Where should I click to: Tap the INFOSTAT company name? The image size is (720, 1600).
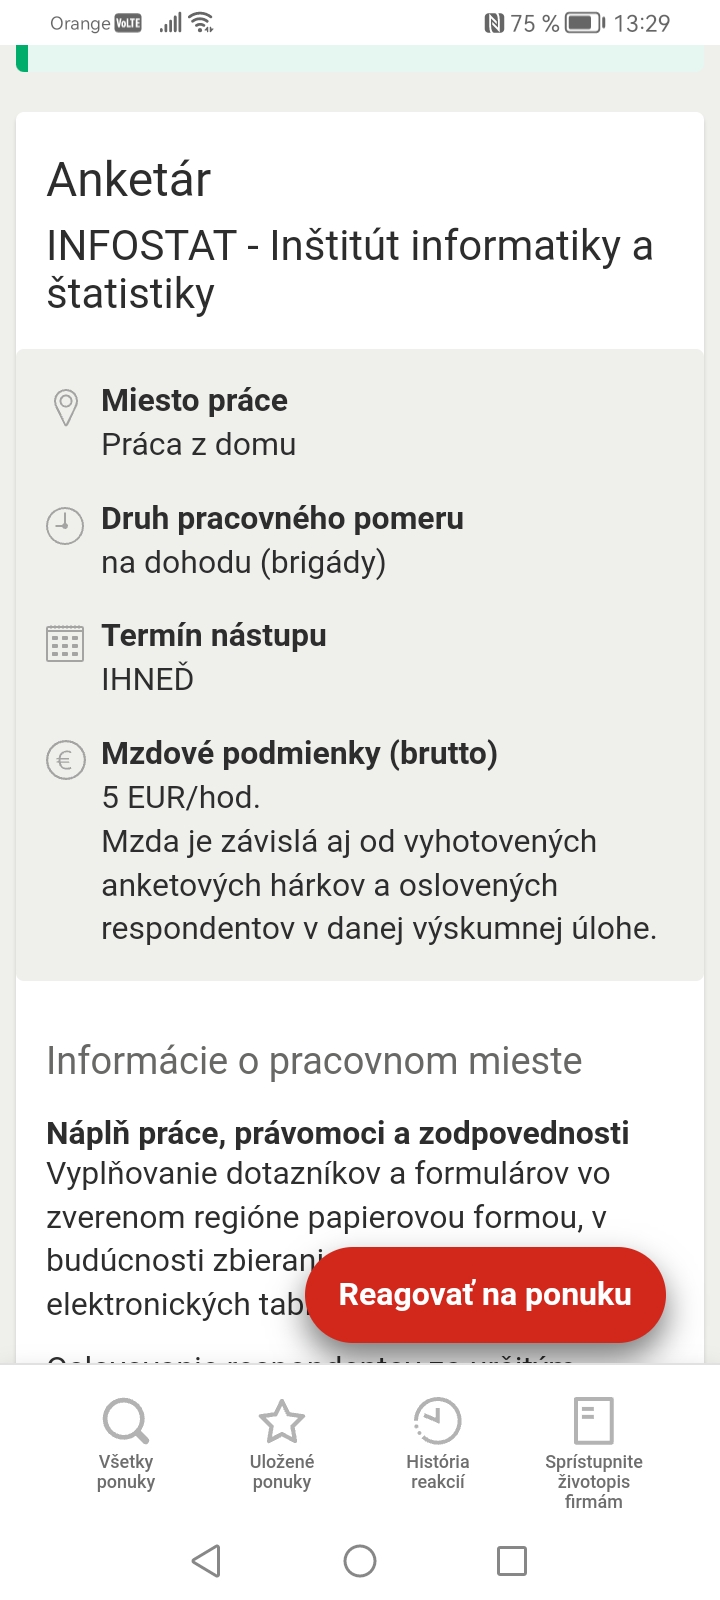tap(349, 270)
